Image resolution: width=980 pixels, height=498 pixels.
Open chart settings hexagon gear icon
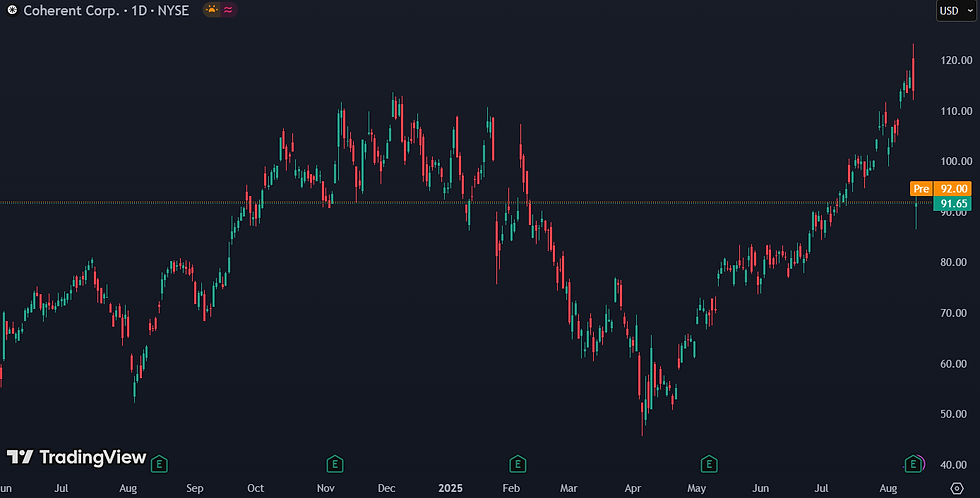[x=957, y=488]
